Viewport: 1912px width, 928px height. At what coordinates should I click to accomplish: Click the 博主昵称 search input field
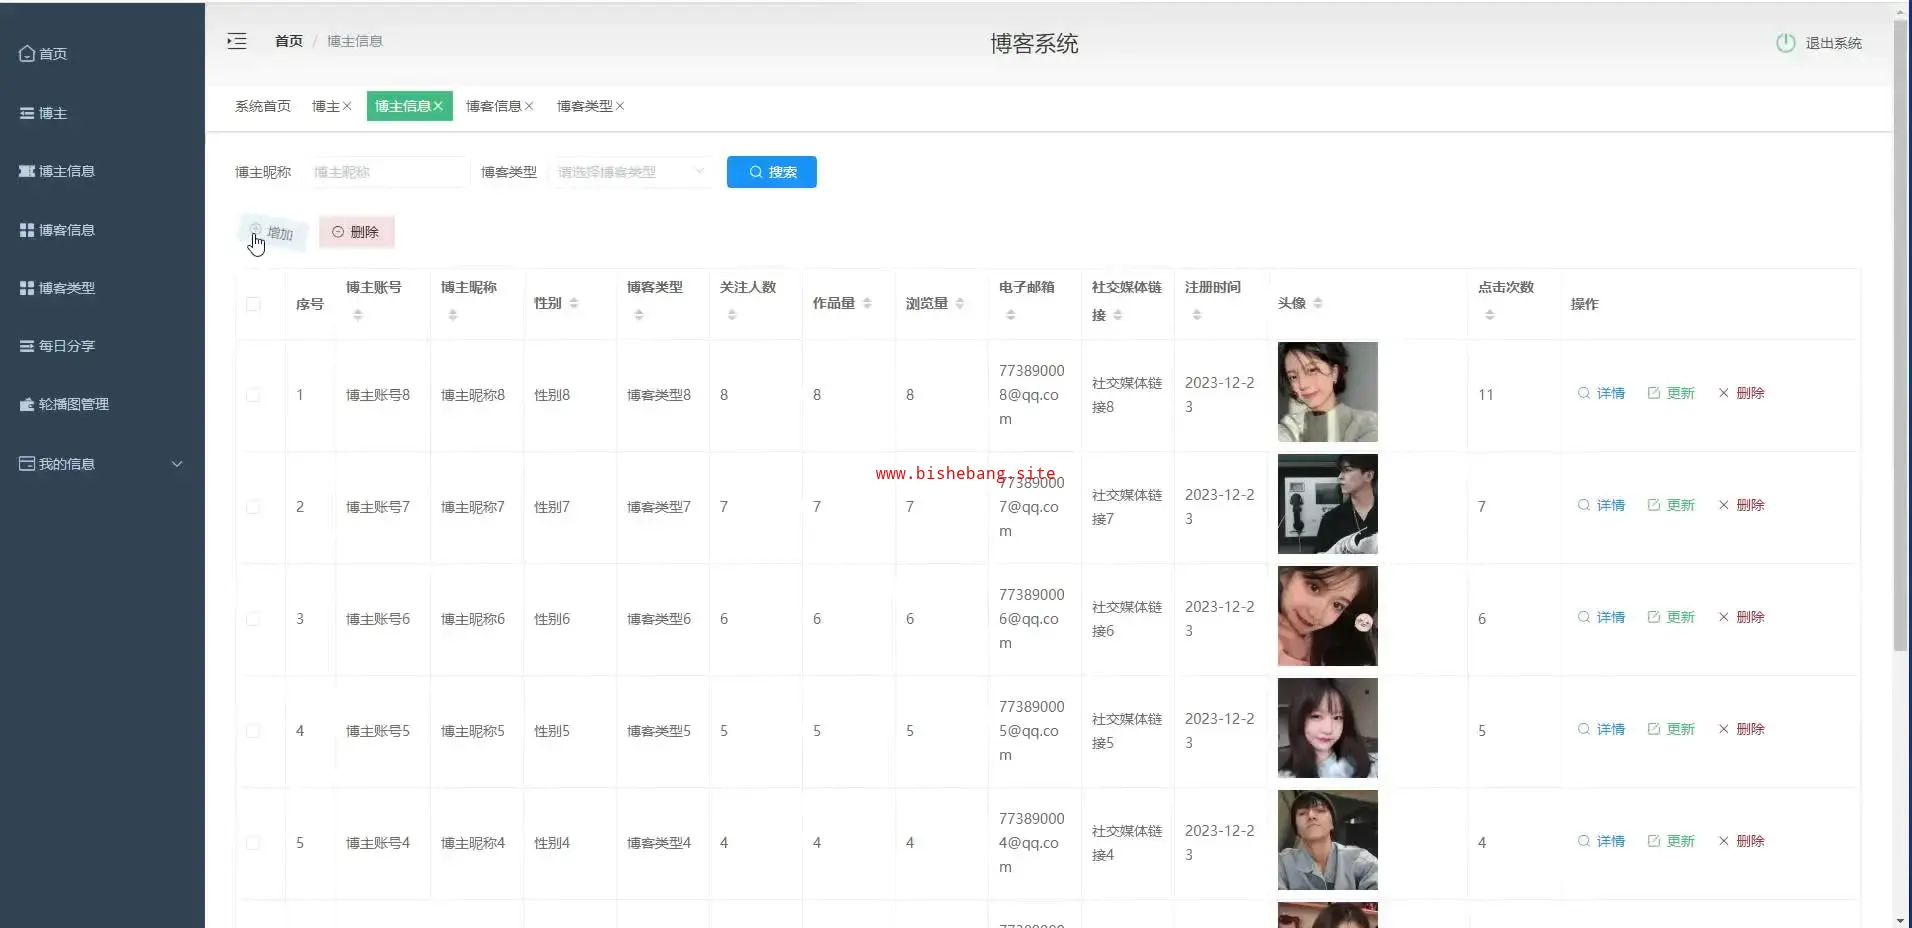point(388,172)
